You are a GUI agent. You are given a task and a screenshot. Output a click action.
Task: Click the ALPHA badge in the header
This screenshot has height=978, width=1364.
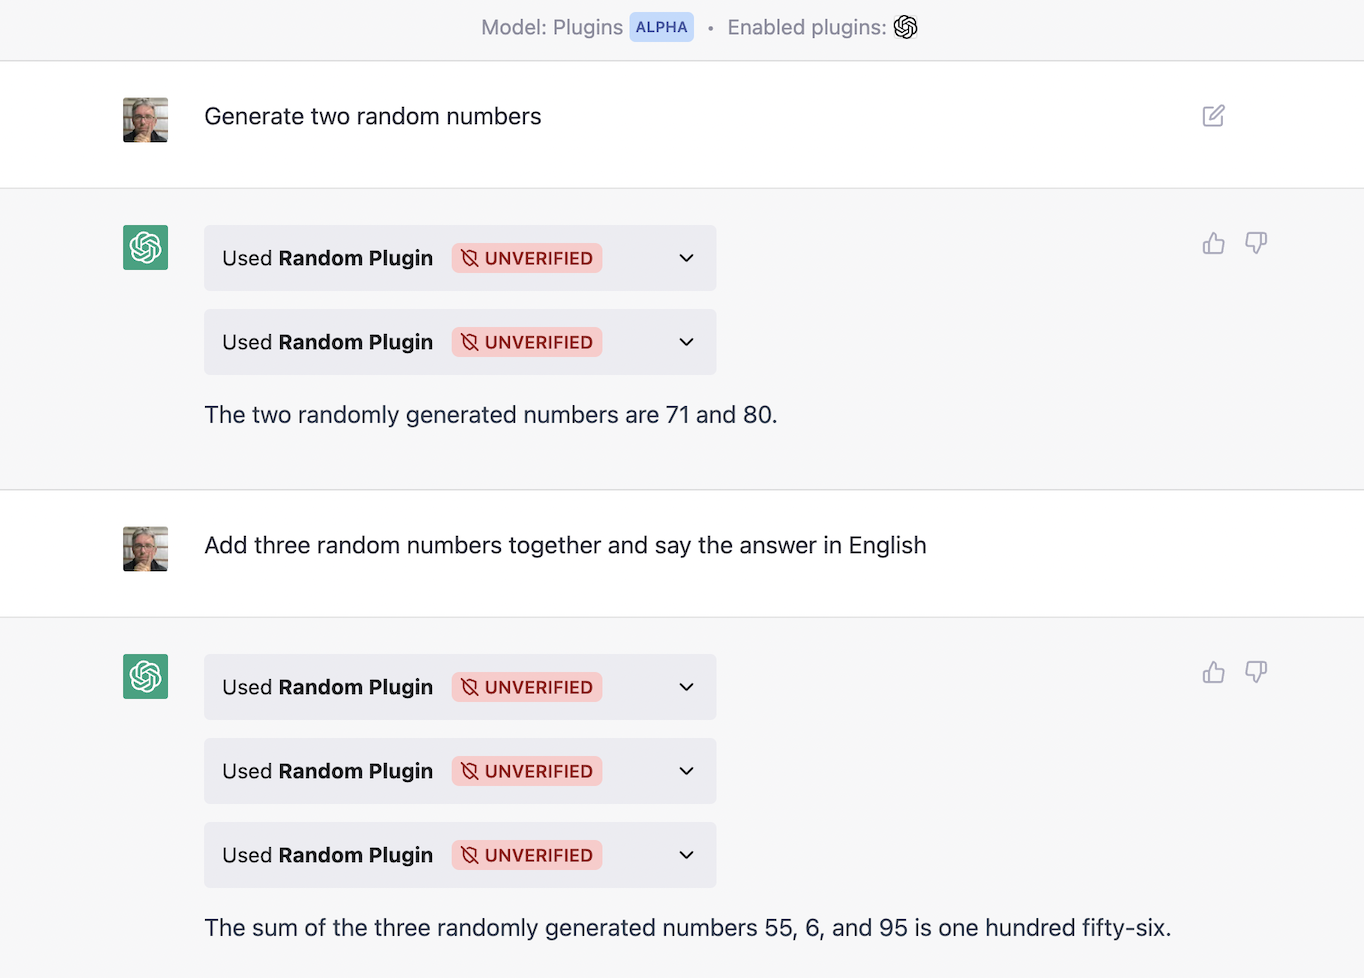(x=661, y=27)
